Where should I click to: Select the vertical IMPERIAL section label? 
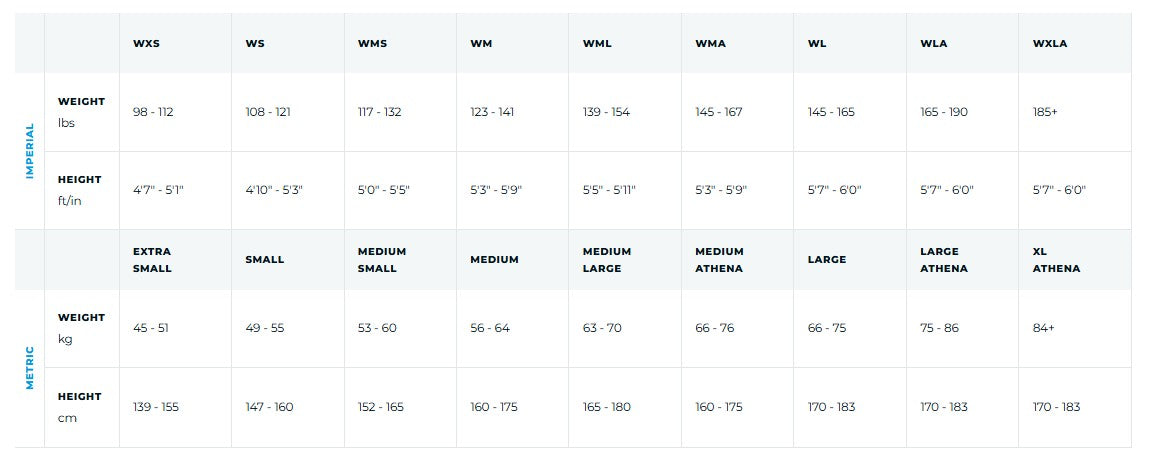[30, 151]
